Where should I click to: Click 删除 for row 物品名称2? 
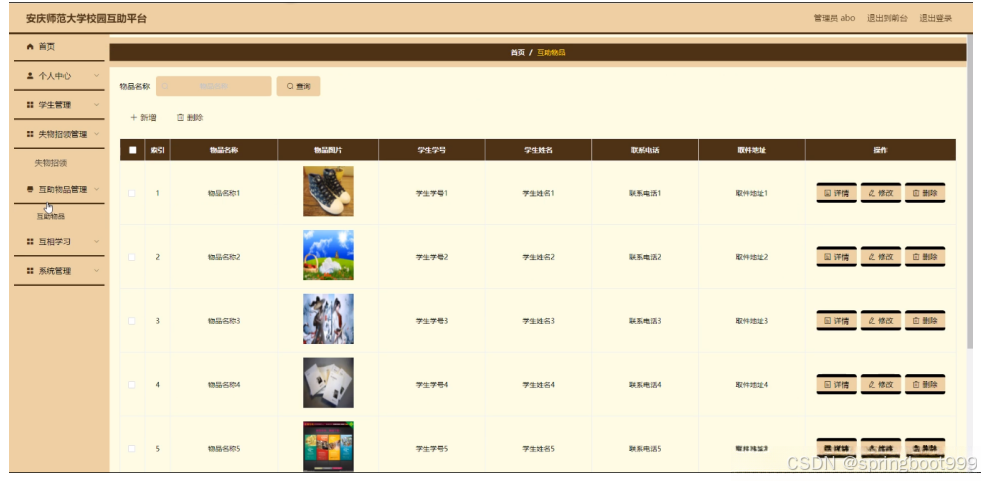[925, 257]
